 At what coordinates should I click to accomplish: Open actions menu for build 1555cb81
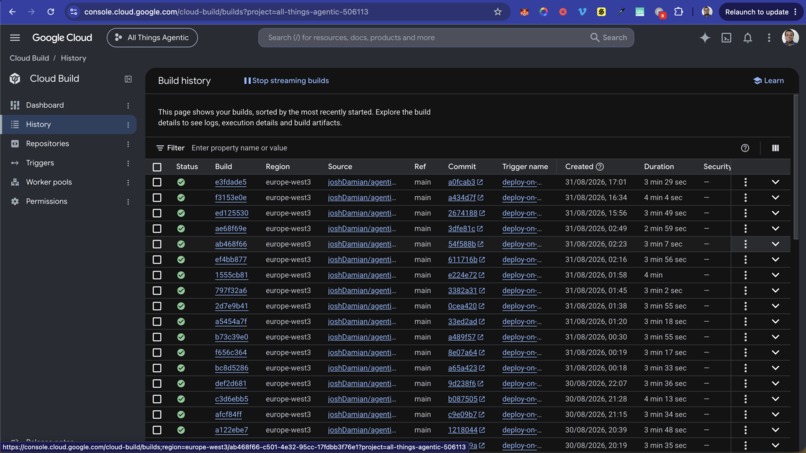coord(745,275)
